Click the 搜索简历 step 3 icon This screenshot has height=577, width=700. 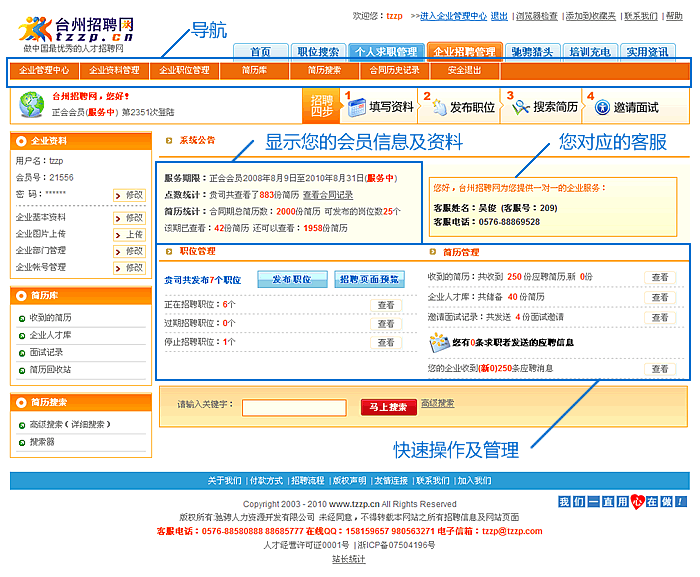[x=520, y=107]
